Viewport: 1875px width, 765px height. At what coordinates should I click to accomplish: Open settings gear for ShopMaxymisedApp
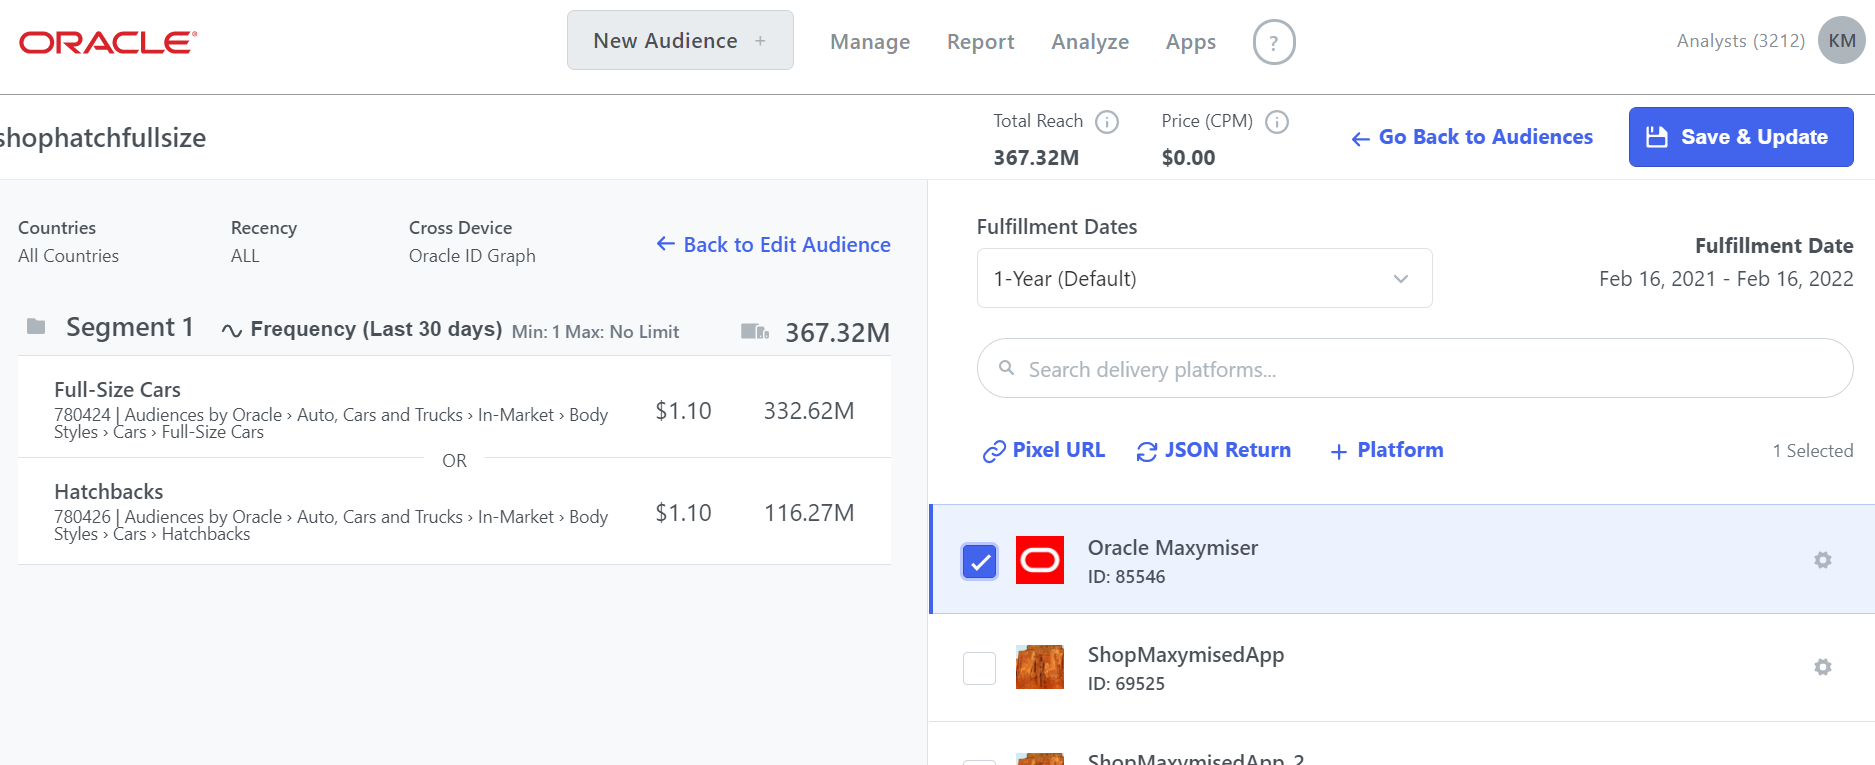1822,667
